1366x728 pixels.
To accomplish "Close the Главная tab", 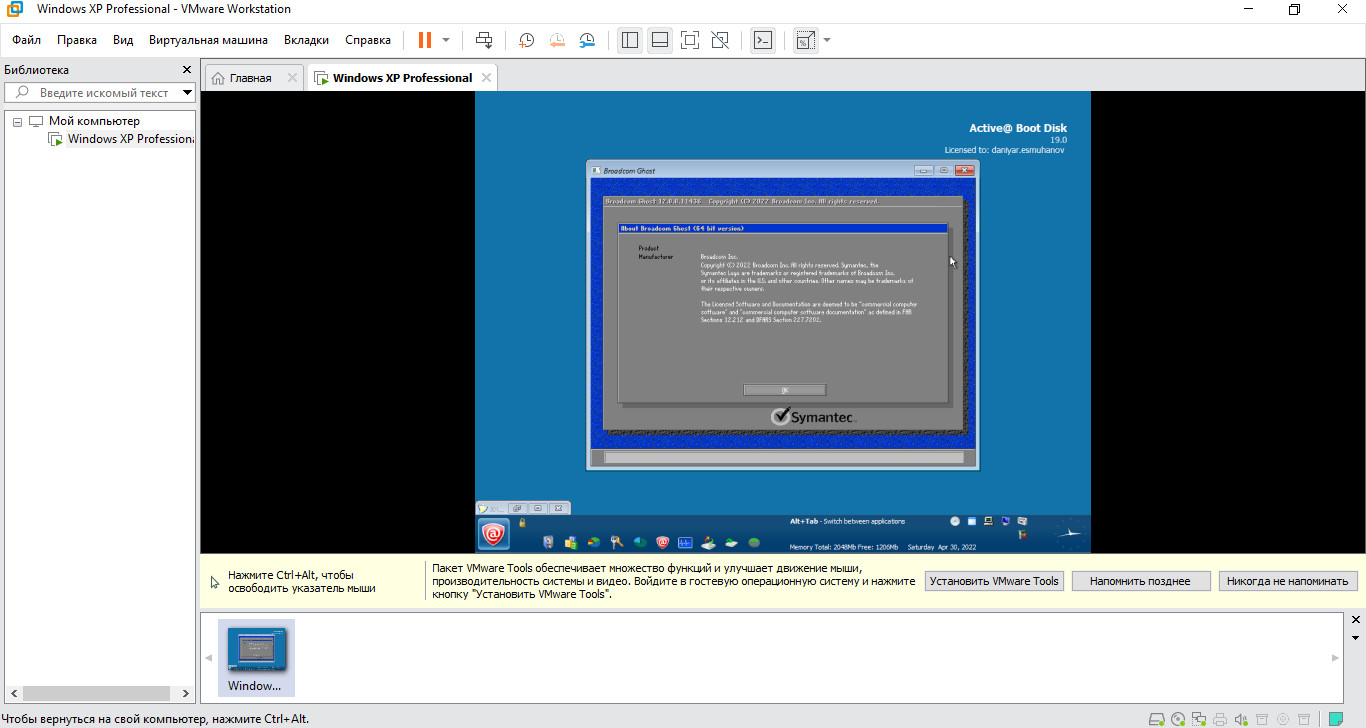I will tap(292, 77).
